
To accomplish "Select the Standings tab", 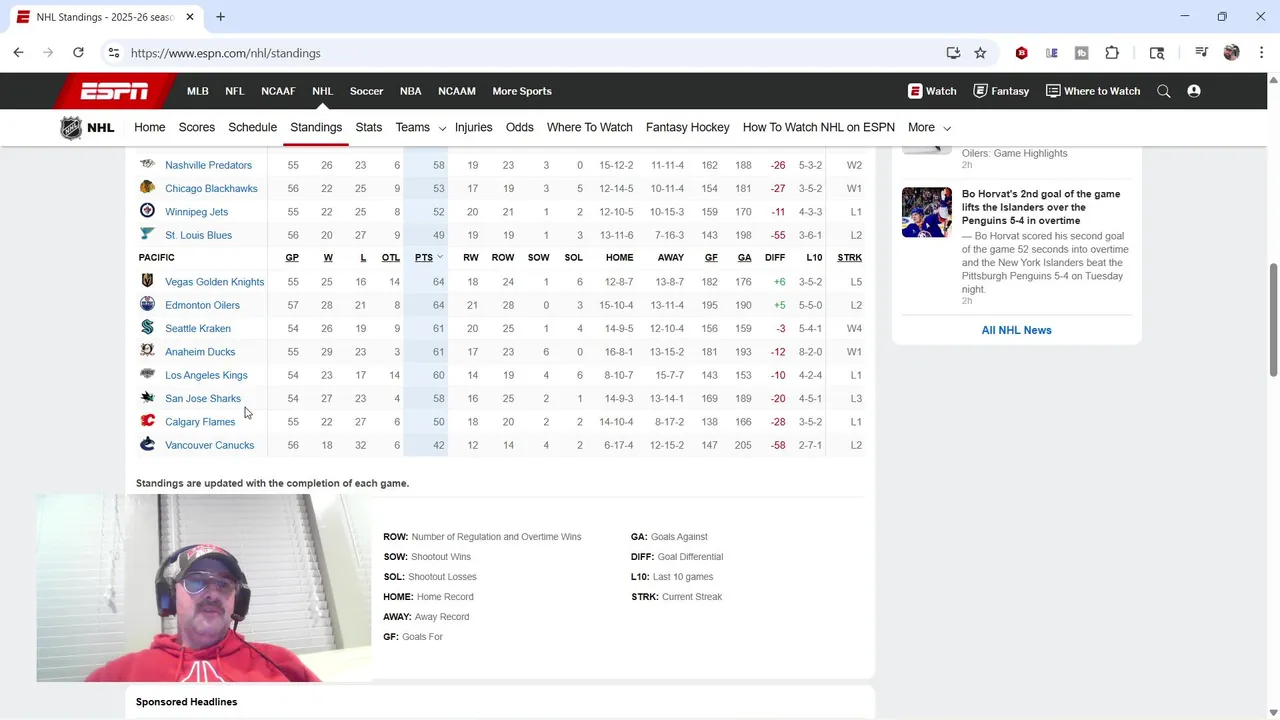I will [316, 127].
